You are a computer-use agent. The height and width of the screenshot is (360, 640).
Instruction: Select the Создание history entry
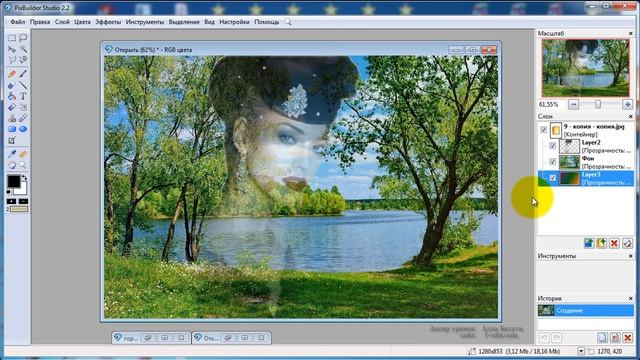pyautogui.click(x=586, y=311)
